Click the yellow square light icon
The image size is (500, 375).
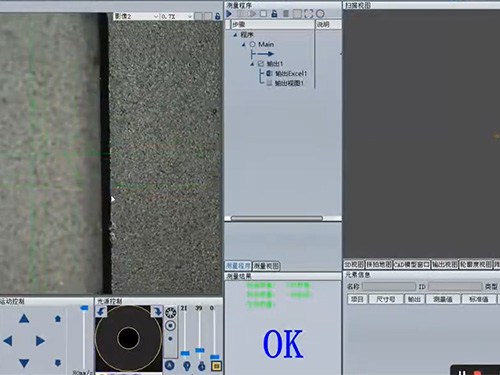point(216,366)
